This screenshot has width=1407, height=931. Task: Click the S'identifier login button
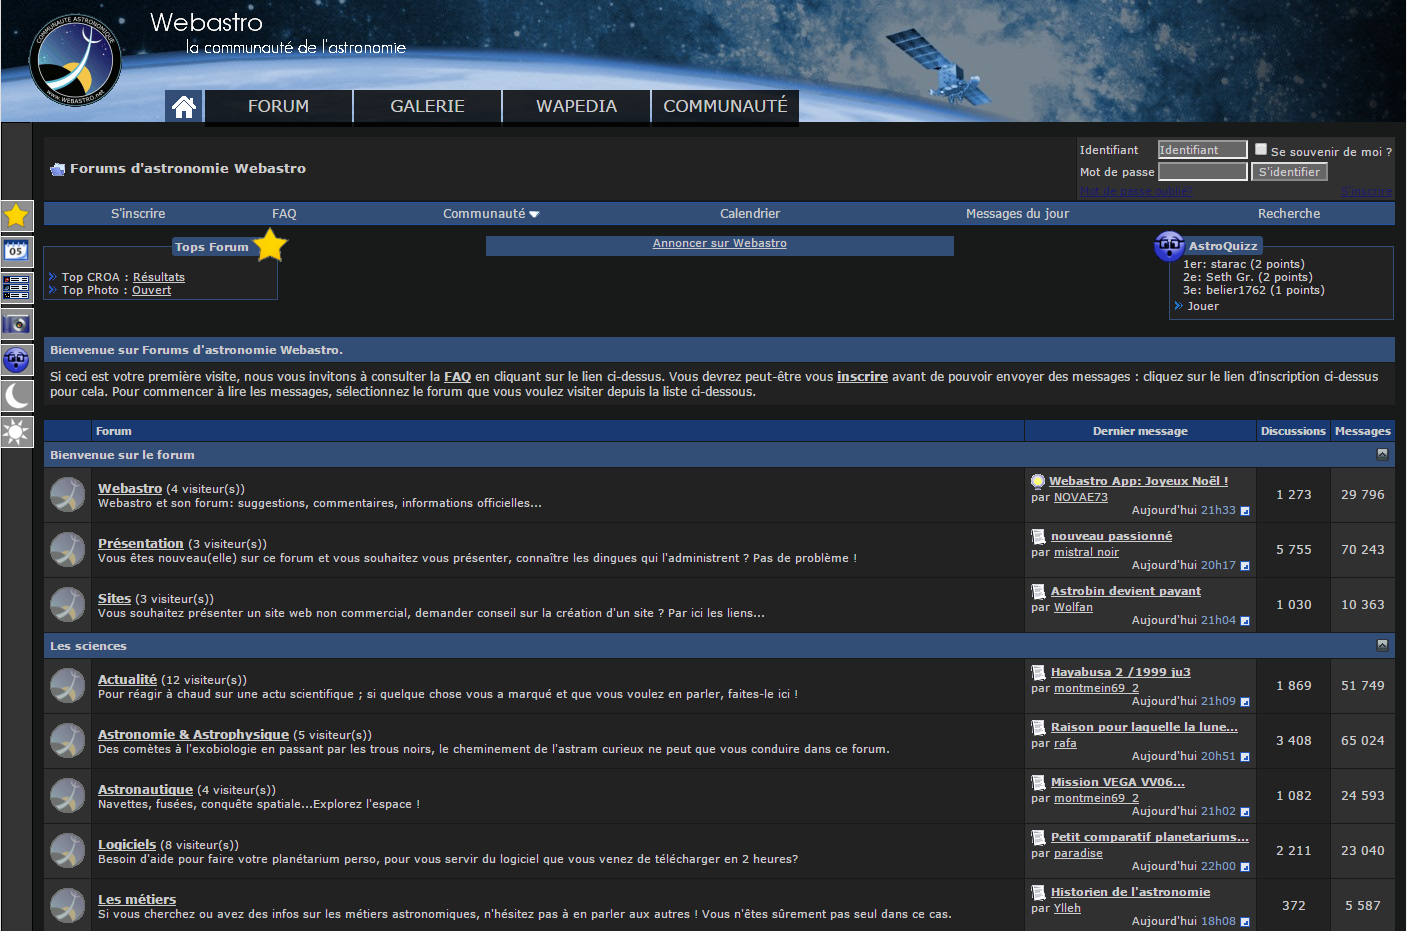click(x=1289, y=172)
